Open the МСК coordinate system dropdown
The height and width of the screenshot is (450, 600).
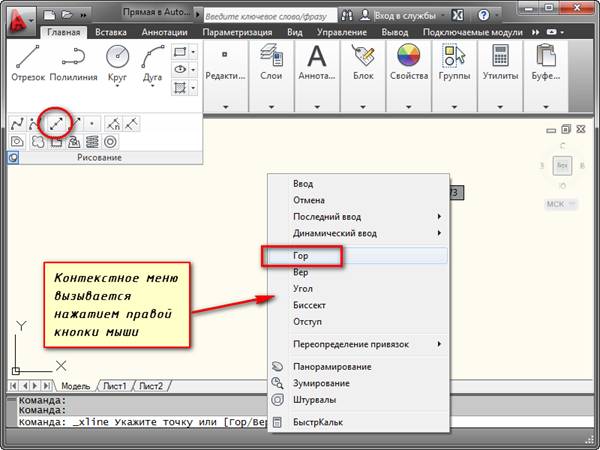[x=561, y=204]
